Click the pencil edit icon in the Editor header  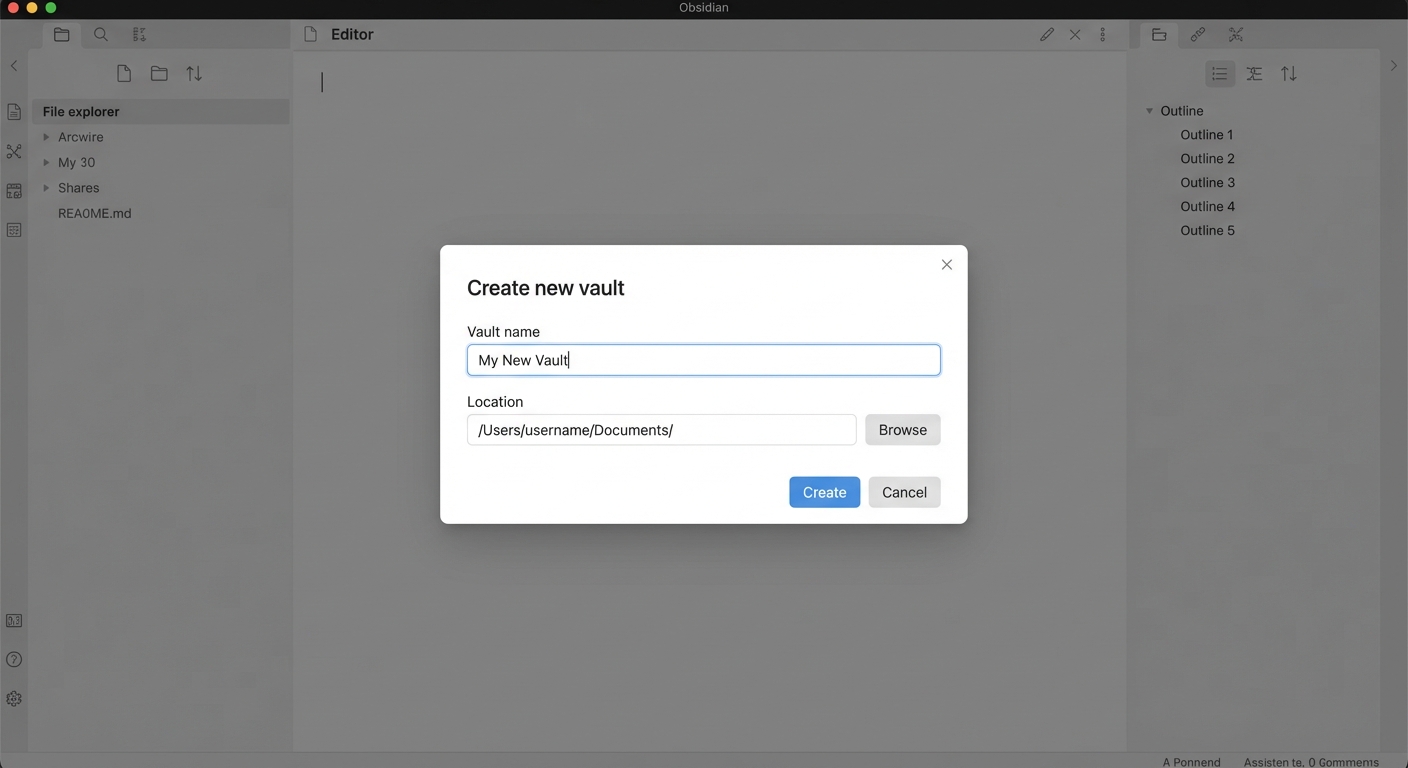click(1047, 34)
